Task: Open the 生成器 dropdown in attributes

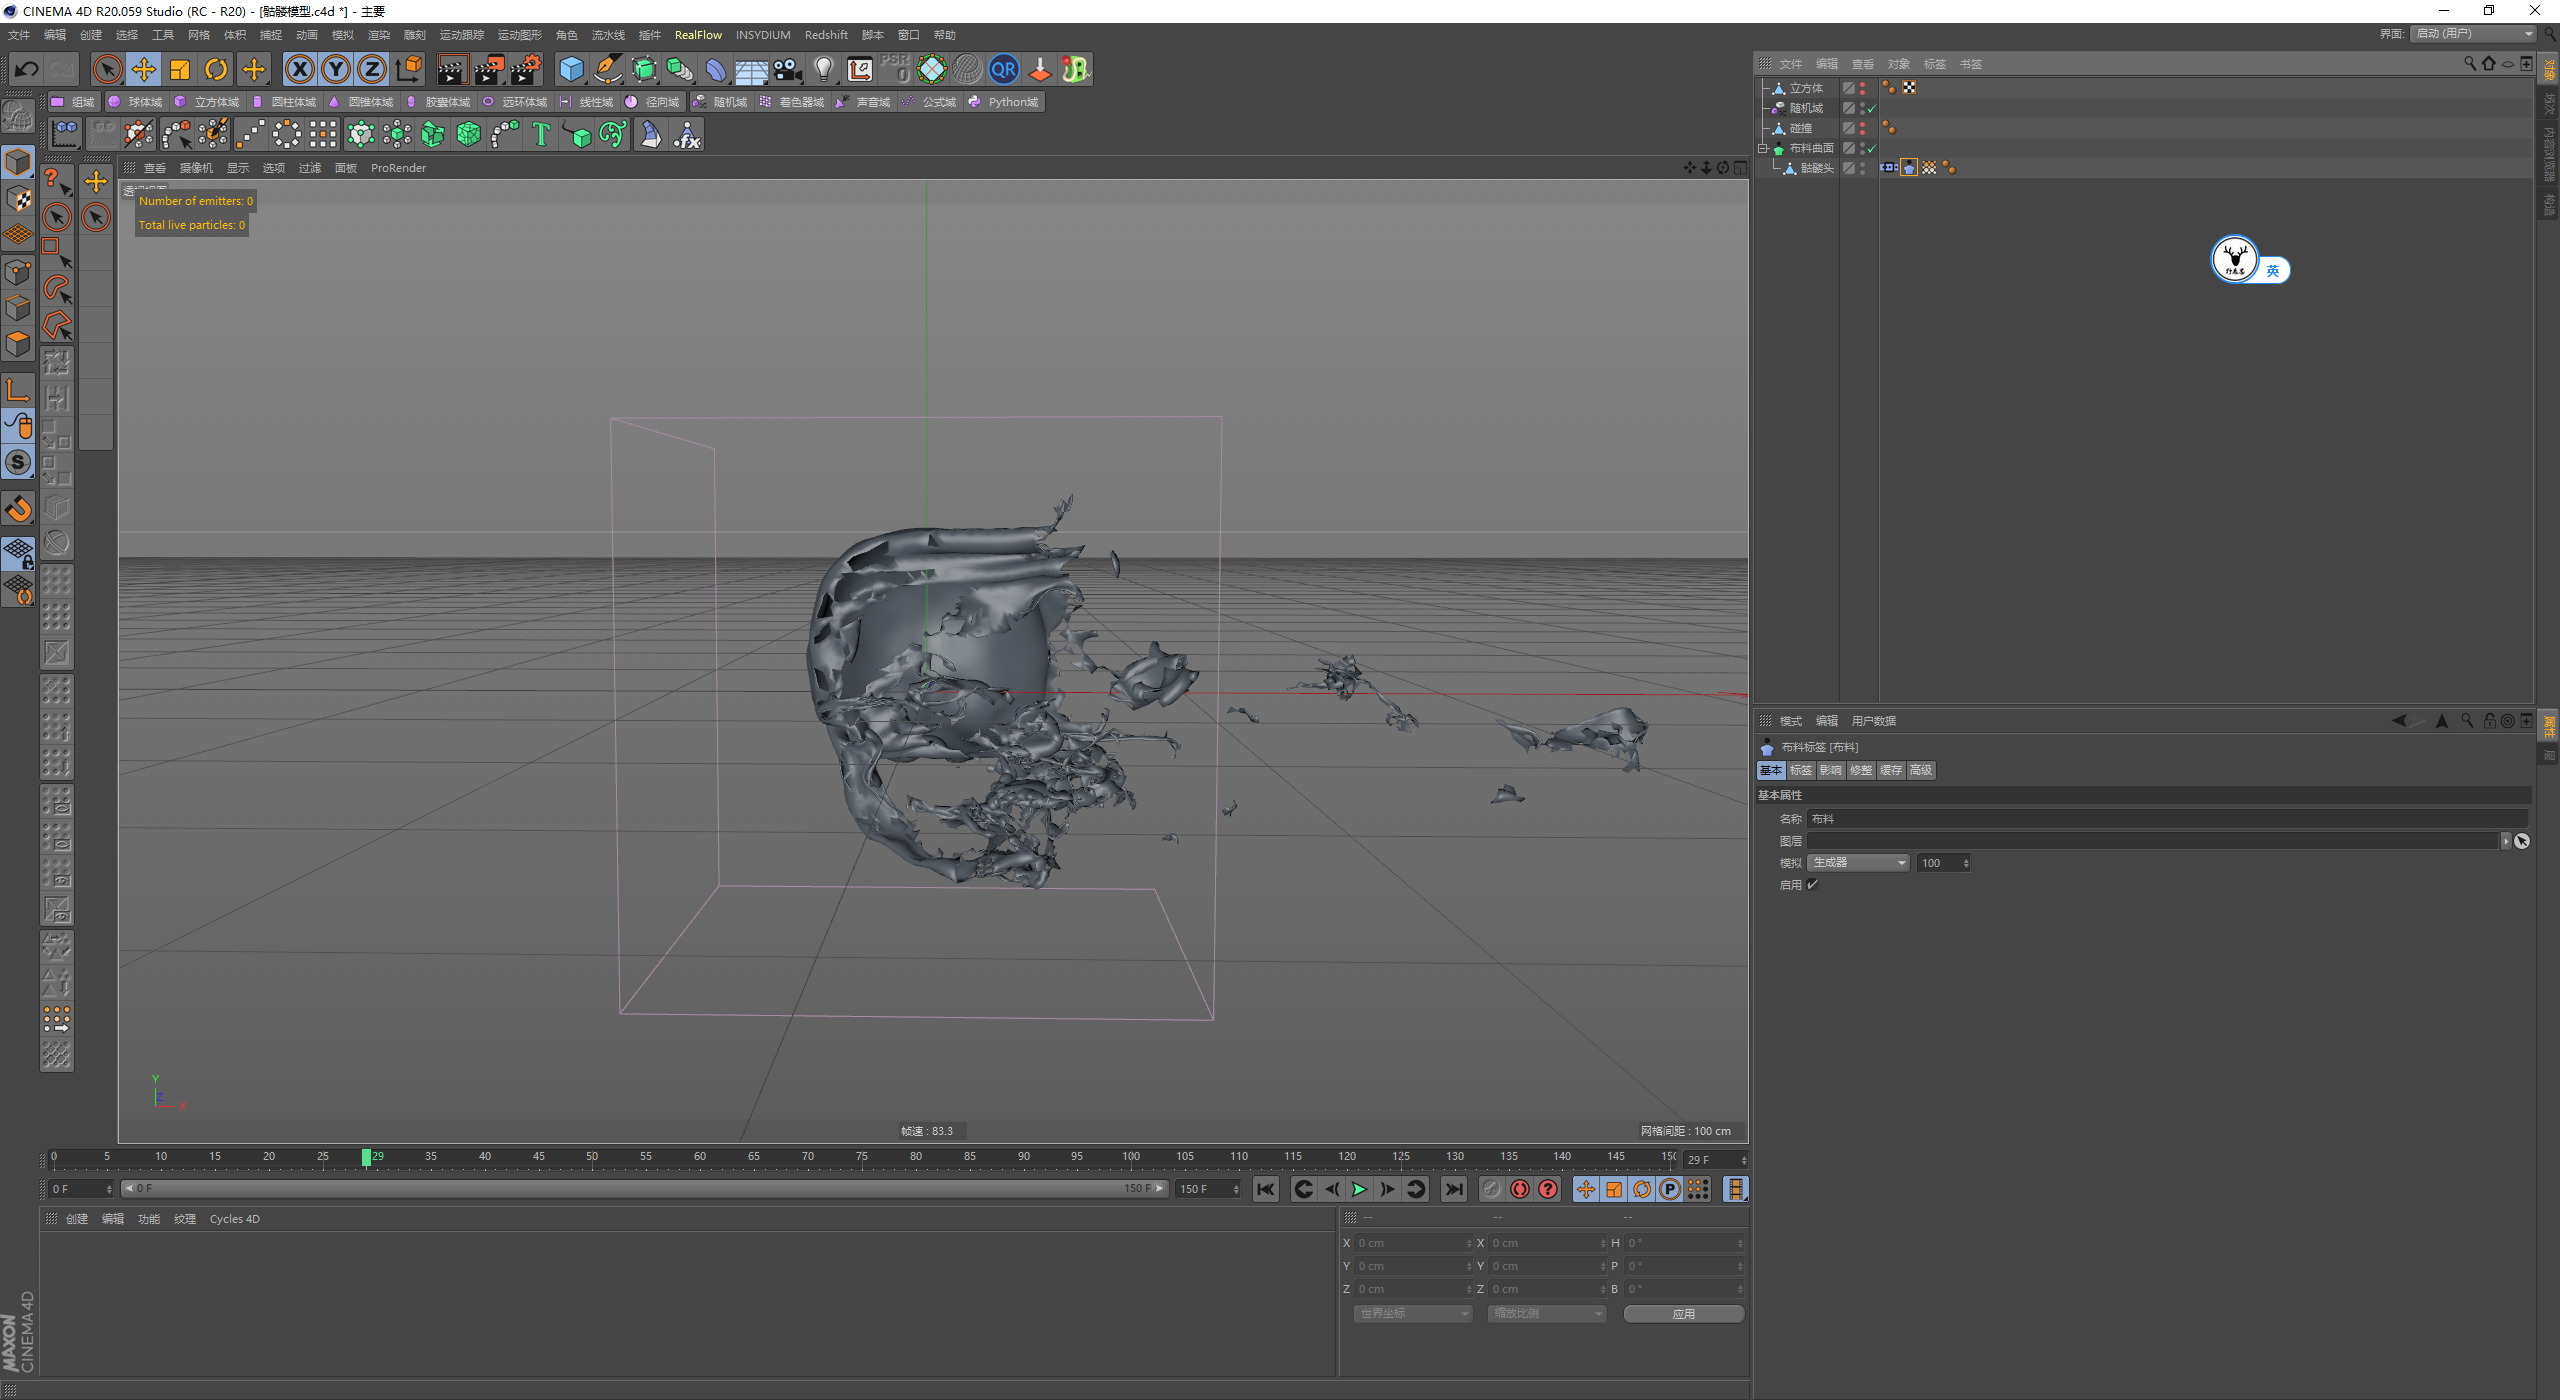Action: coord(1858,863)
